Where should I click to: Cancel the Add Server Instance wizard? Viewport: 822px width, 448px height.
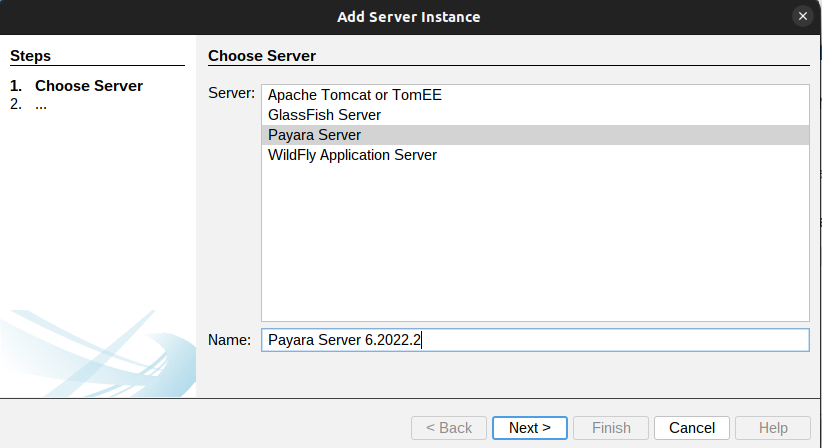[x=691, y=428]
